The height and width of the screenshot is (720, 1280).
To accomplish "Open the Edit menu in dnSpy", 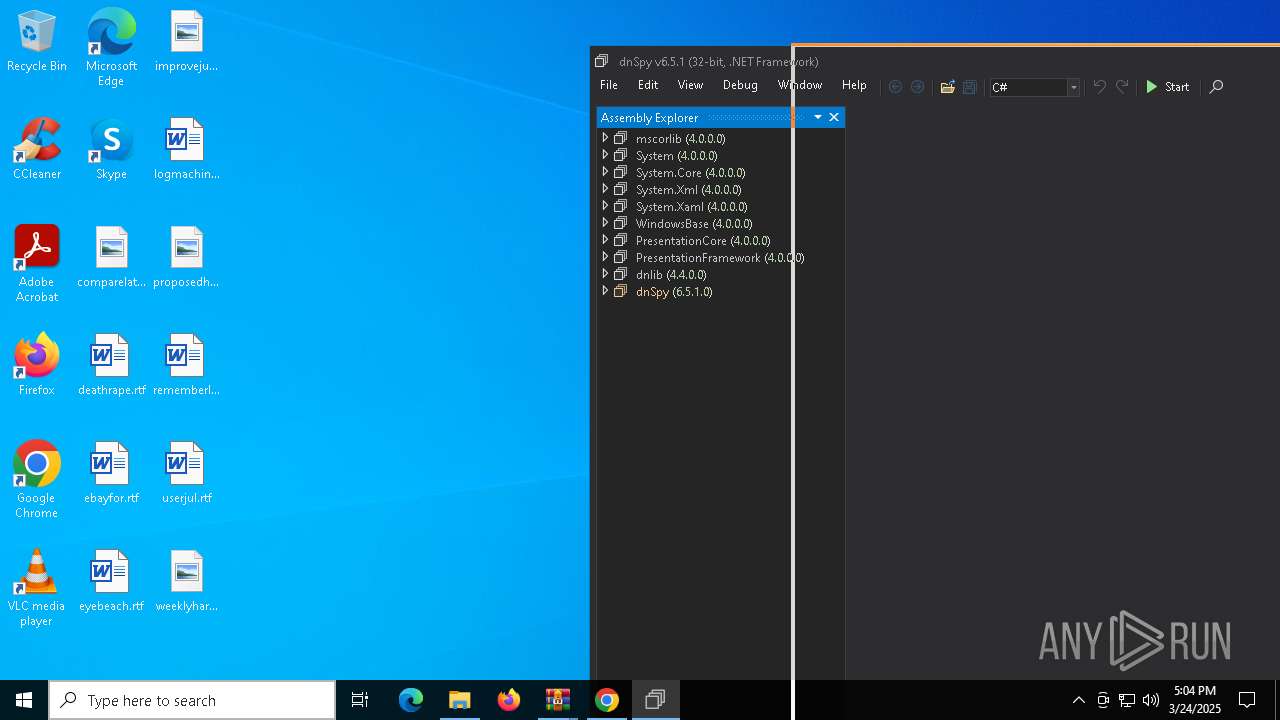I will [x=648, y=85].
